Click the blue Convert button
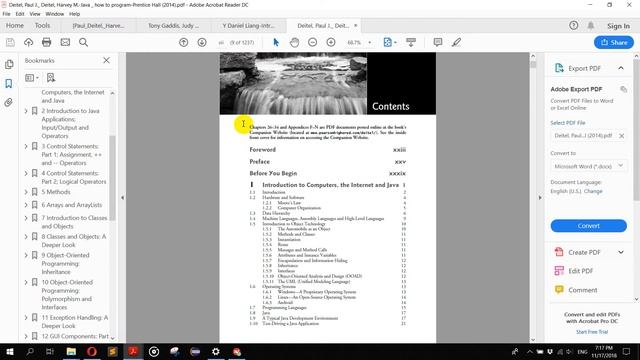Screen dimensions: 640x360 (x=588, y=226)
